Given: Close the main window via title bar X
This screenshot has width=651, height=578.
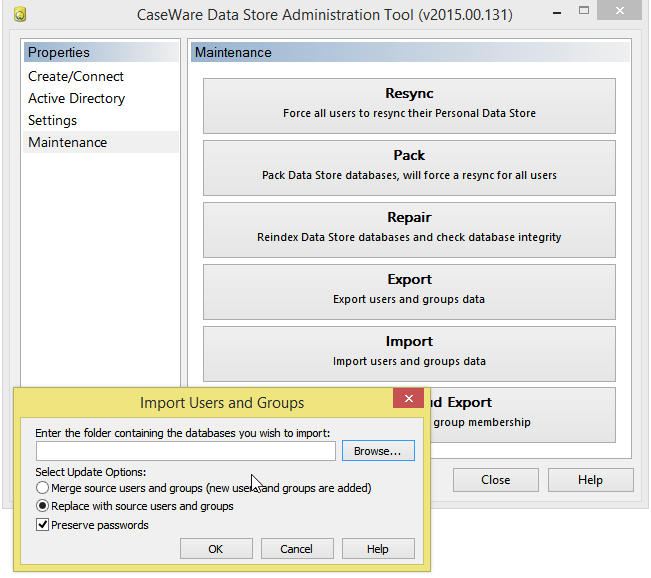Looking at the screenshot, I should pyautogui.click(x=619, y=10).
